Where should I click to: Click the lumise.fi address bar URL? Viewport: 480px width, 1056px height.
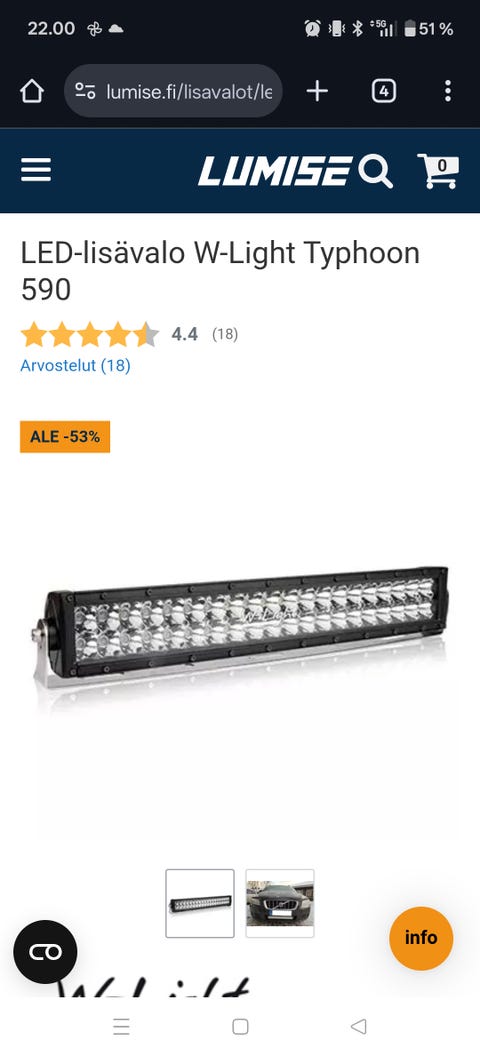pyautogui.click(x=188, y=91)
